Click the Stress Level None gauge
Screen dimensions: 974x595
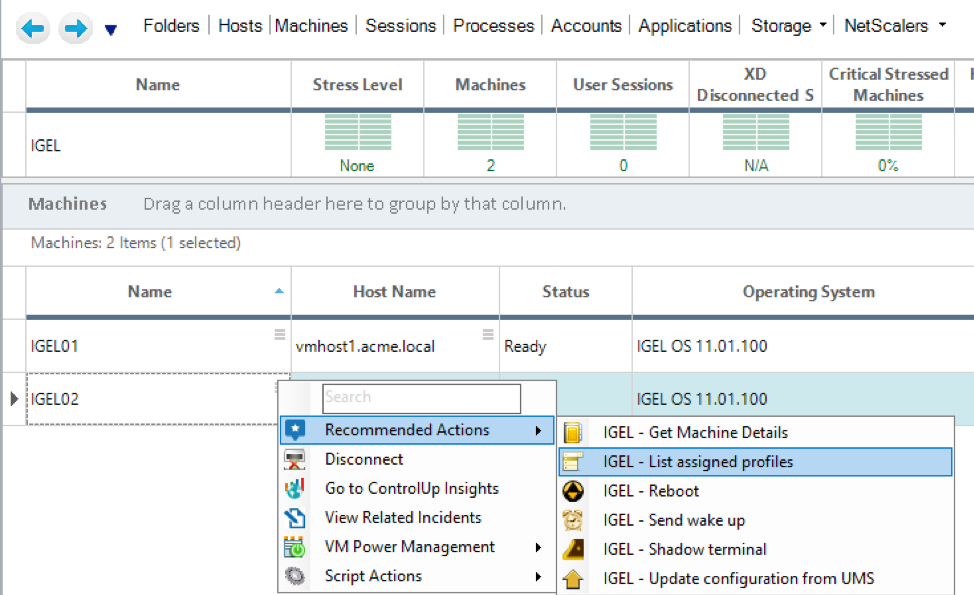[357, 143]
